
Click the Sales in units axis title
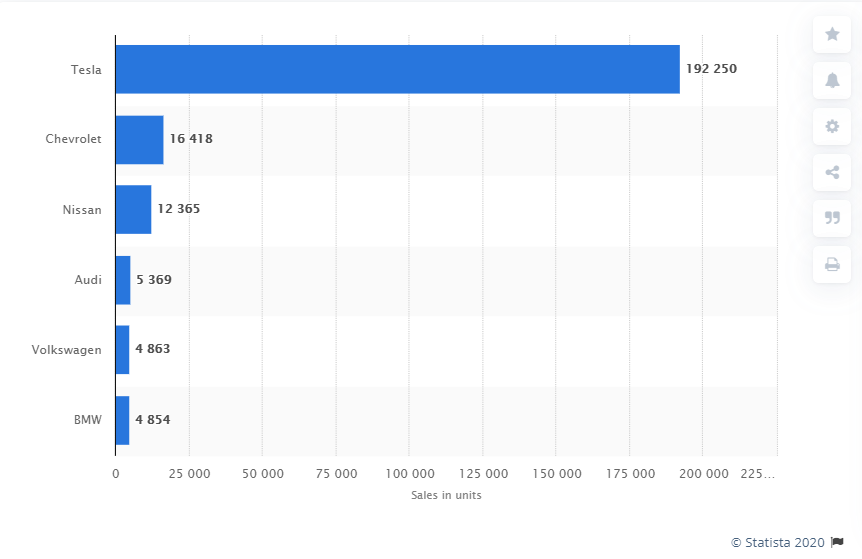click(446, 495)
